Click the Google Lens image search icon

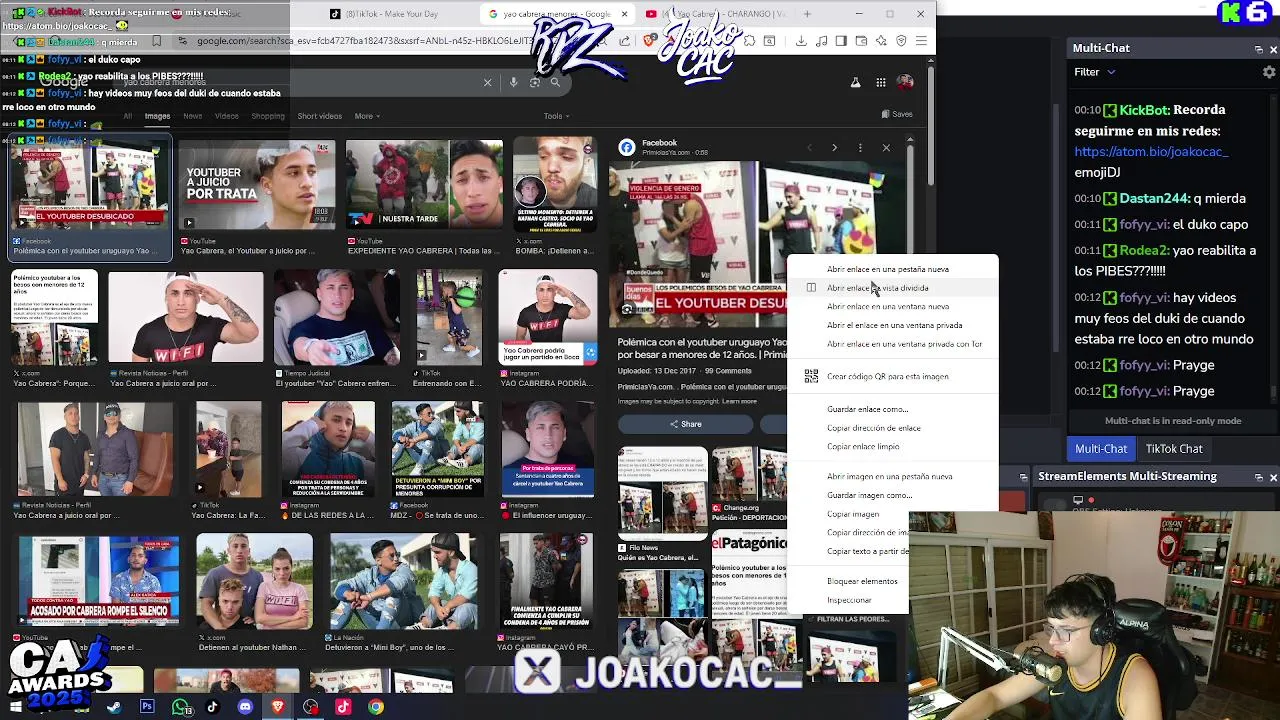535,82
